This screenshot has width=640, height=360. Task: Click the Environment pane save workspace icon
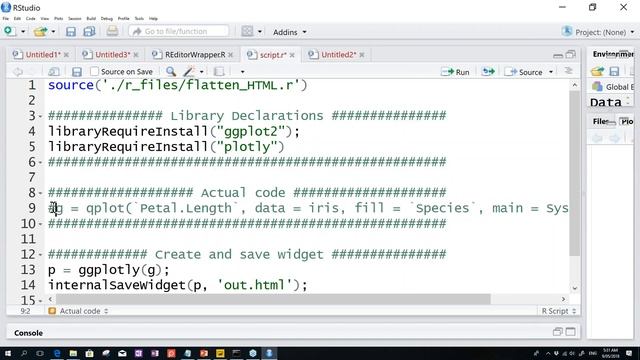(614, 72)
